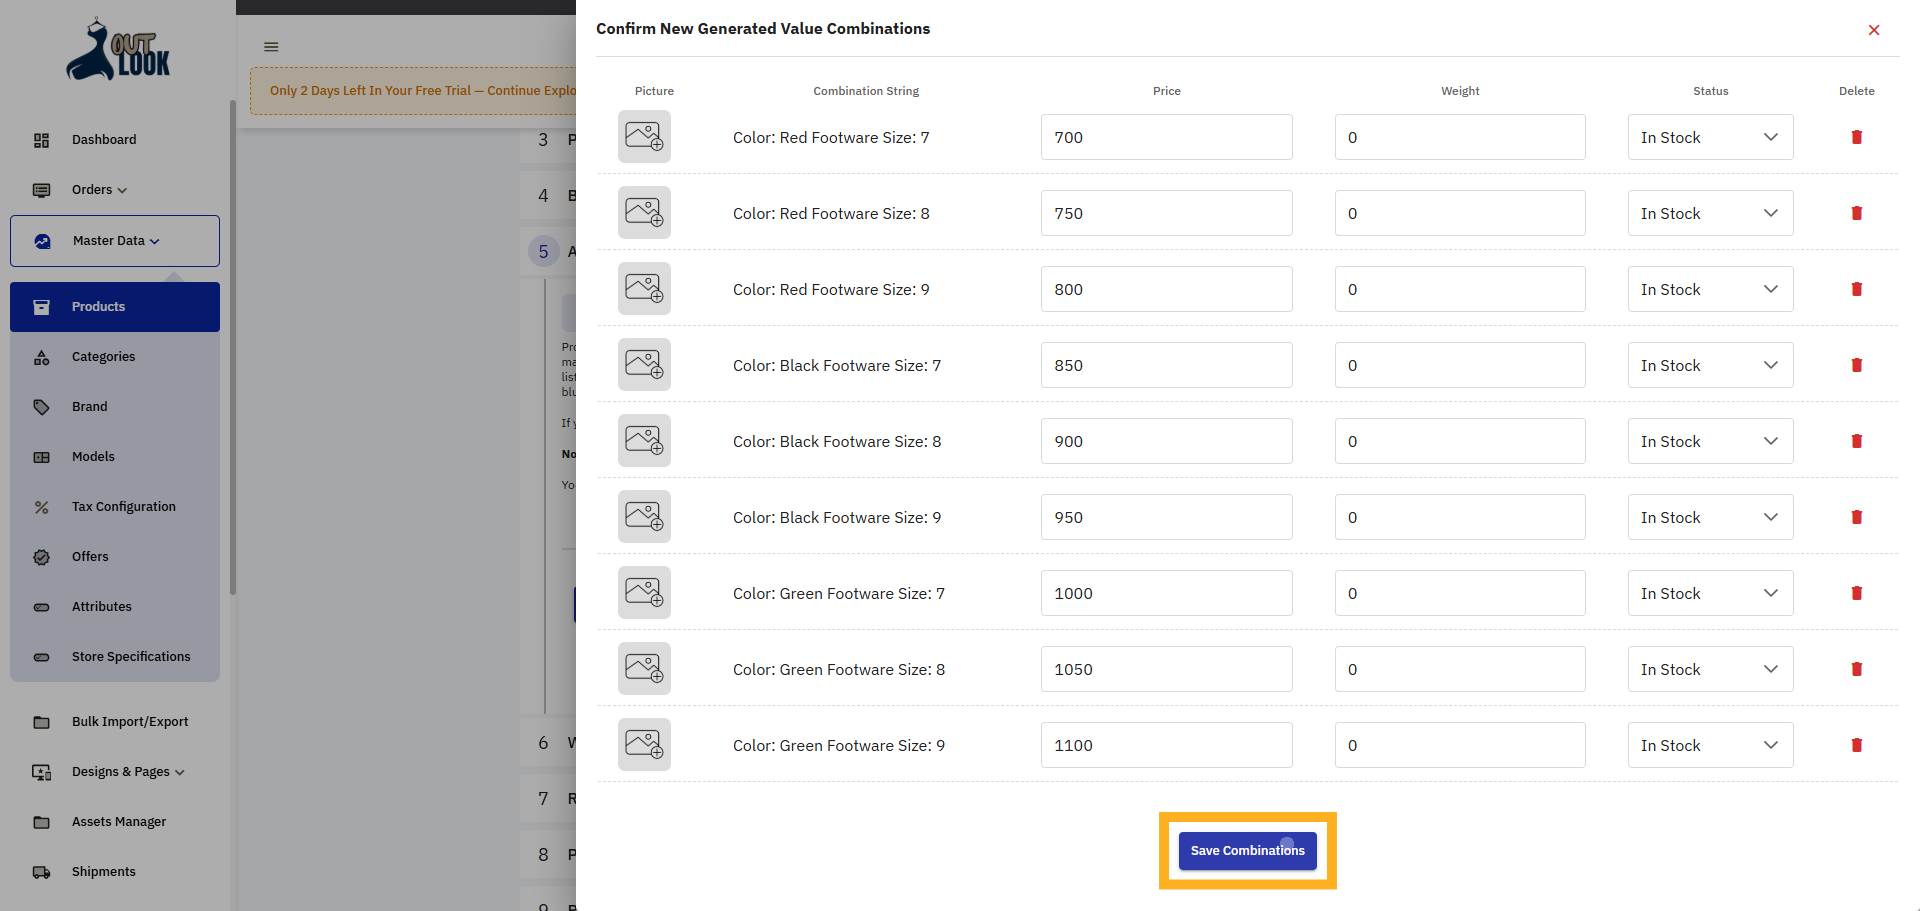Open the Status dropdown for Red Size 8
Screen dimensions: 1920x911
tap(1710, 213)
